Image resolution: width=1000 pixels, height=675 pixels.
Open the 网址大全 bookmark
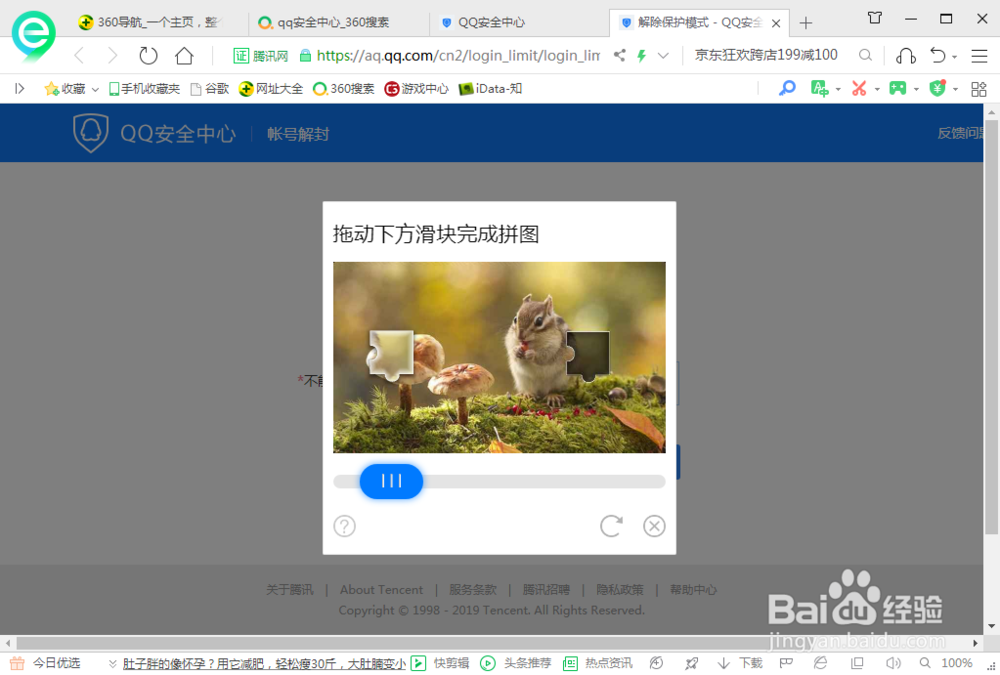click(x=271, y=89)
